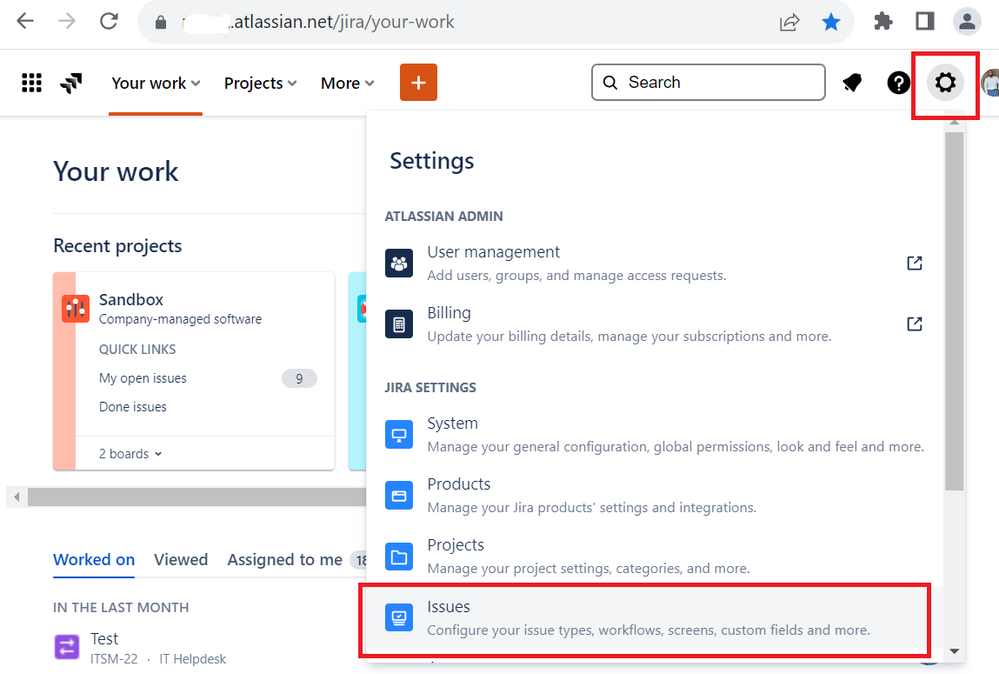
Task: Switch to the Assigned to me tab
Action: point(285,559)
